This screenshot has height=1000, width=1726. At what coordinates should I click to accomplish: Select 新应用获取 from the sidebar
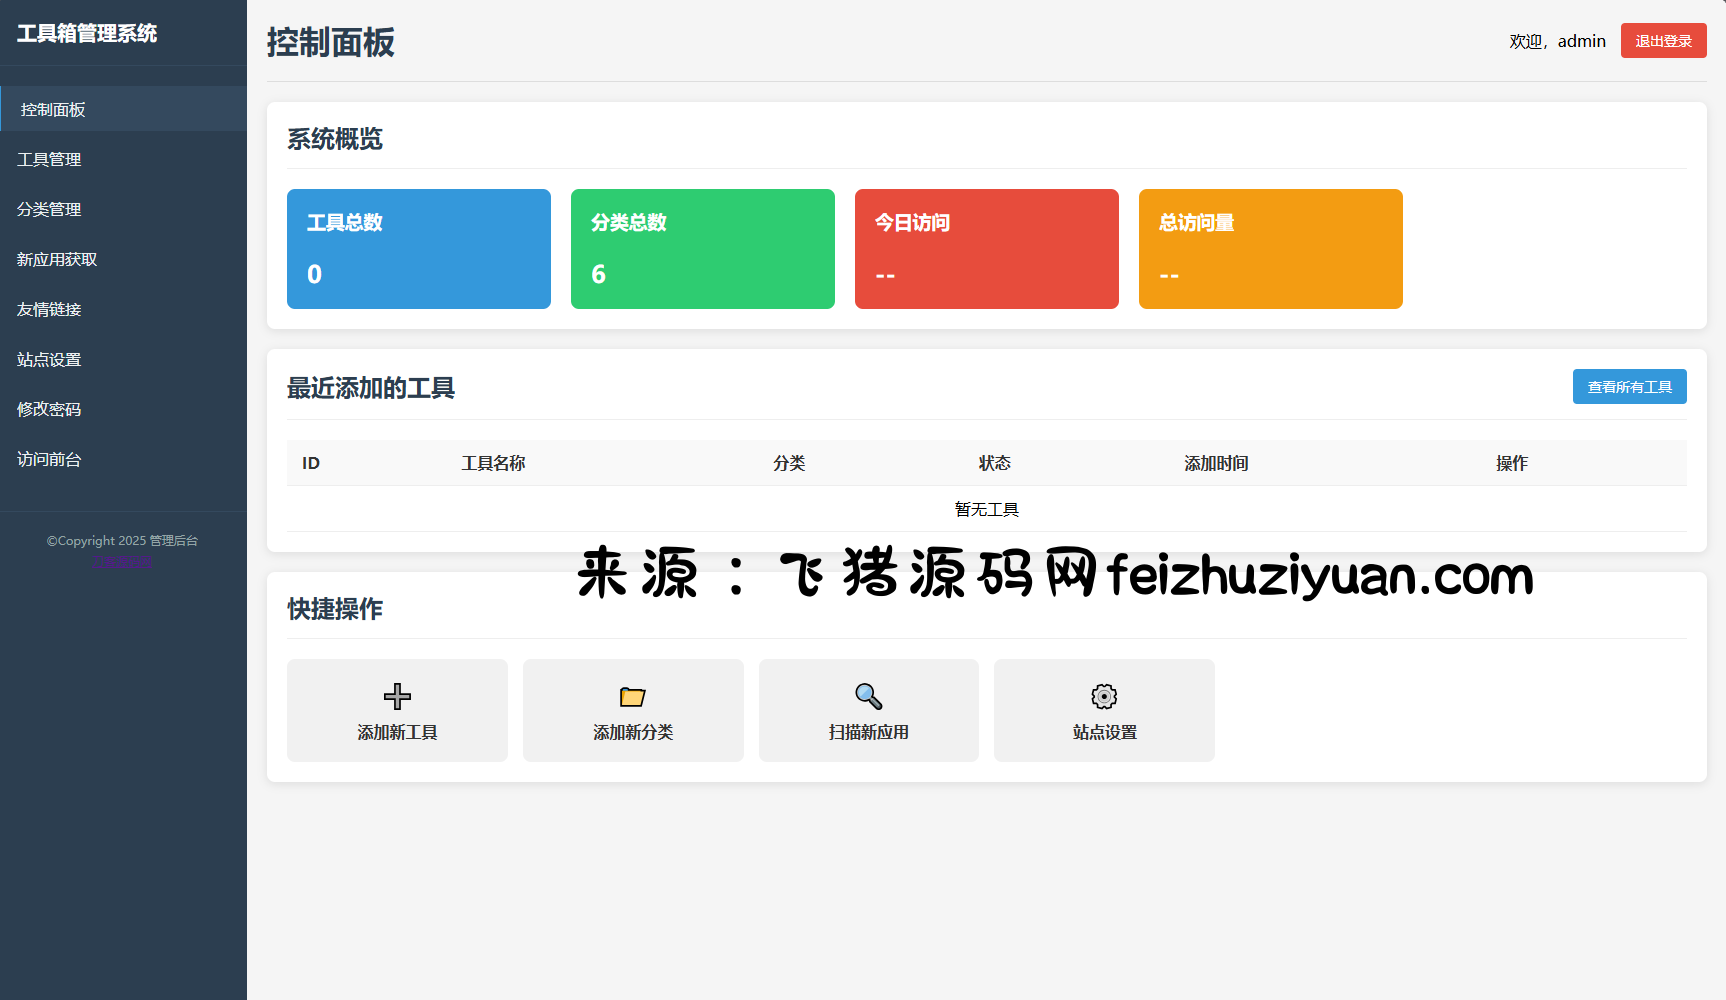pyautogui.click(x=58, y=259)
